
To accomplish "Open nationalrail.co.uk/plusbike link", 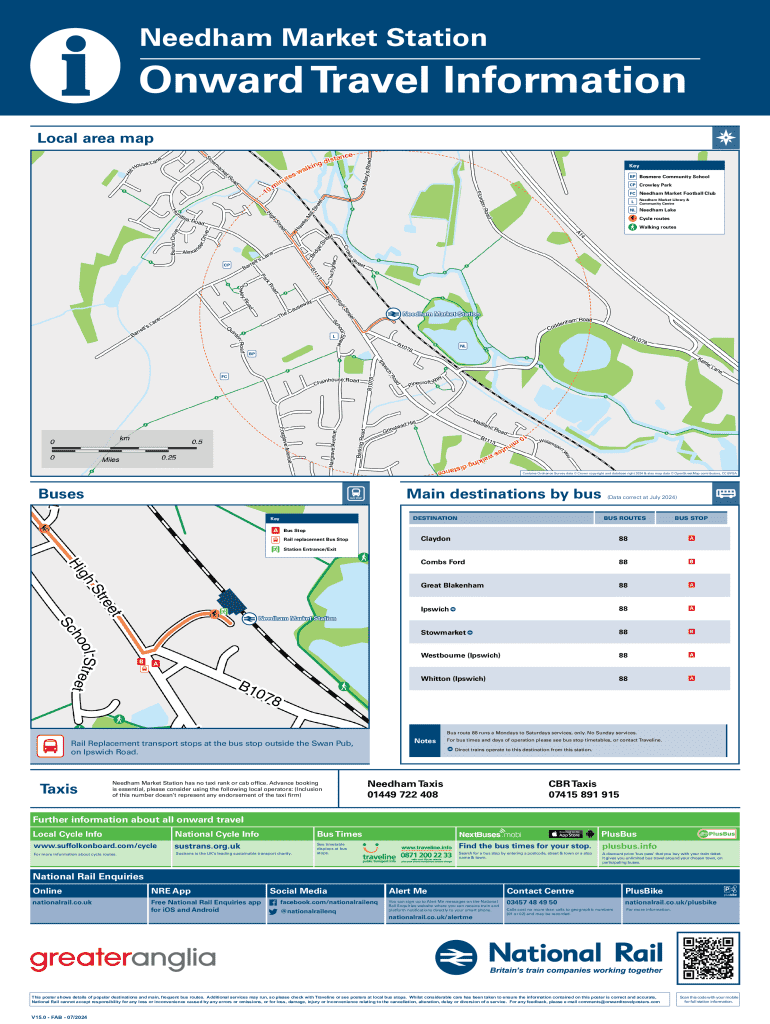I will click(670, 901).
